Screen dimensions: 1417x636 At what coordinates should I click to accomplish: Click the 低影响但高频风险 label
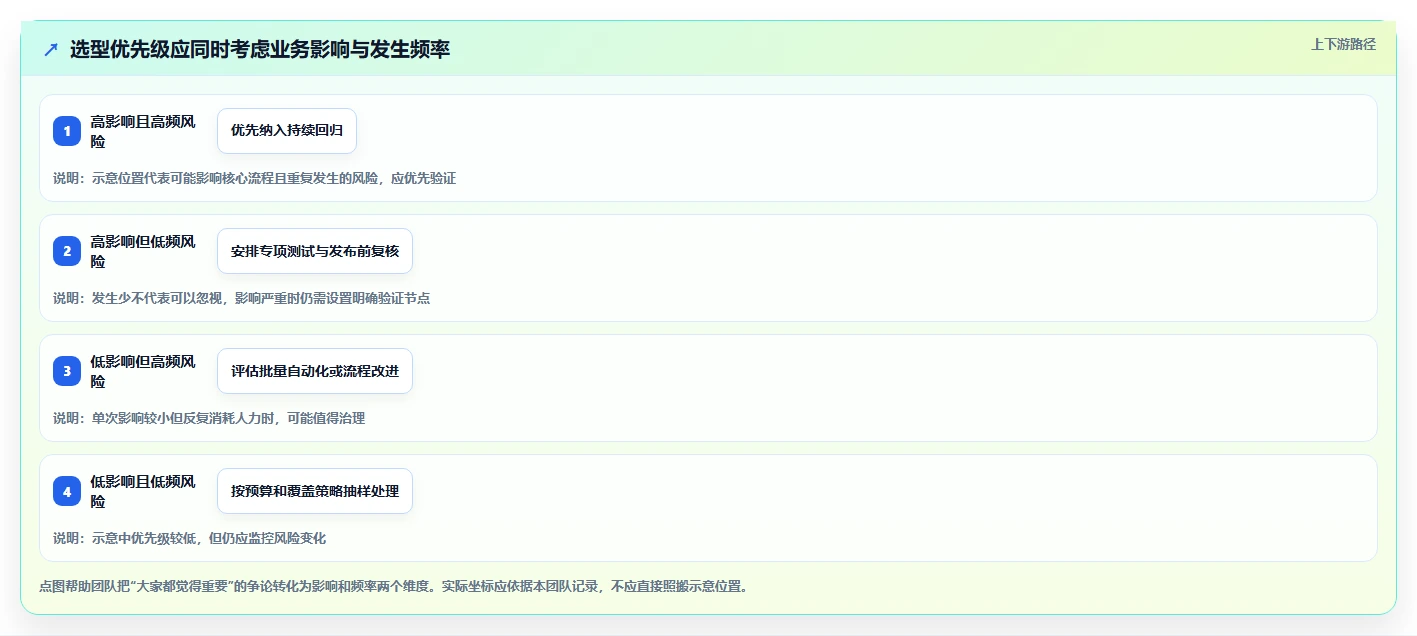pos(143,371)
